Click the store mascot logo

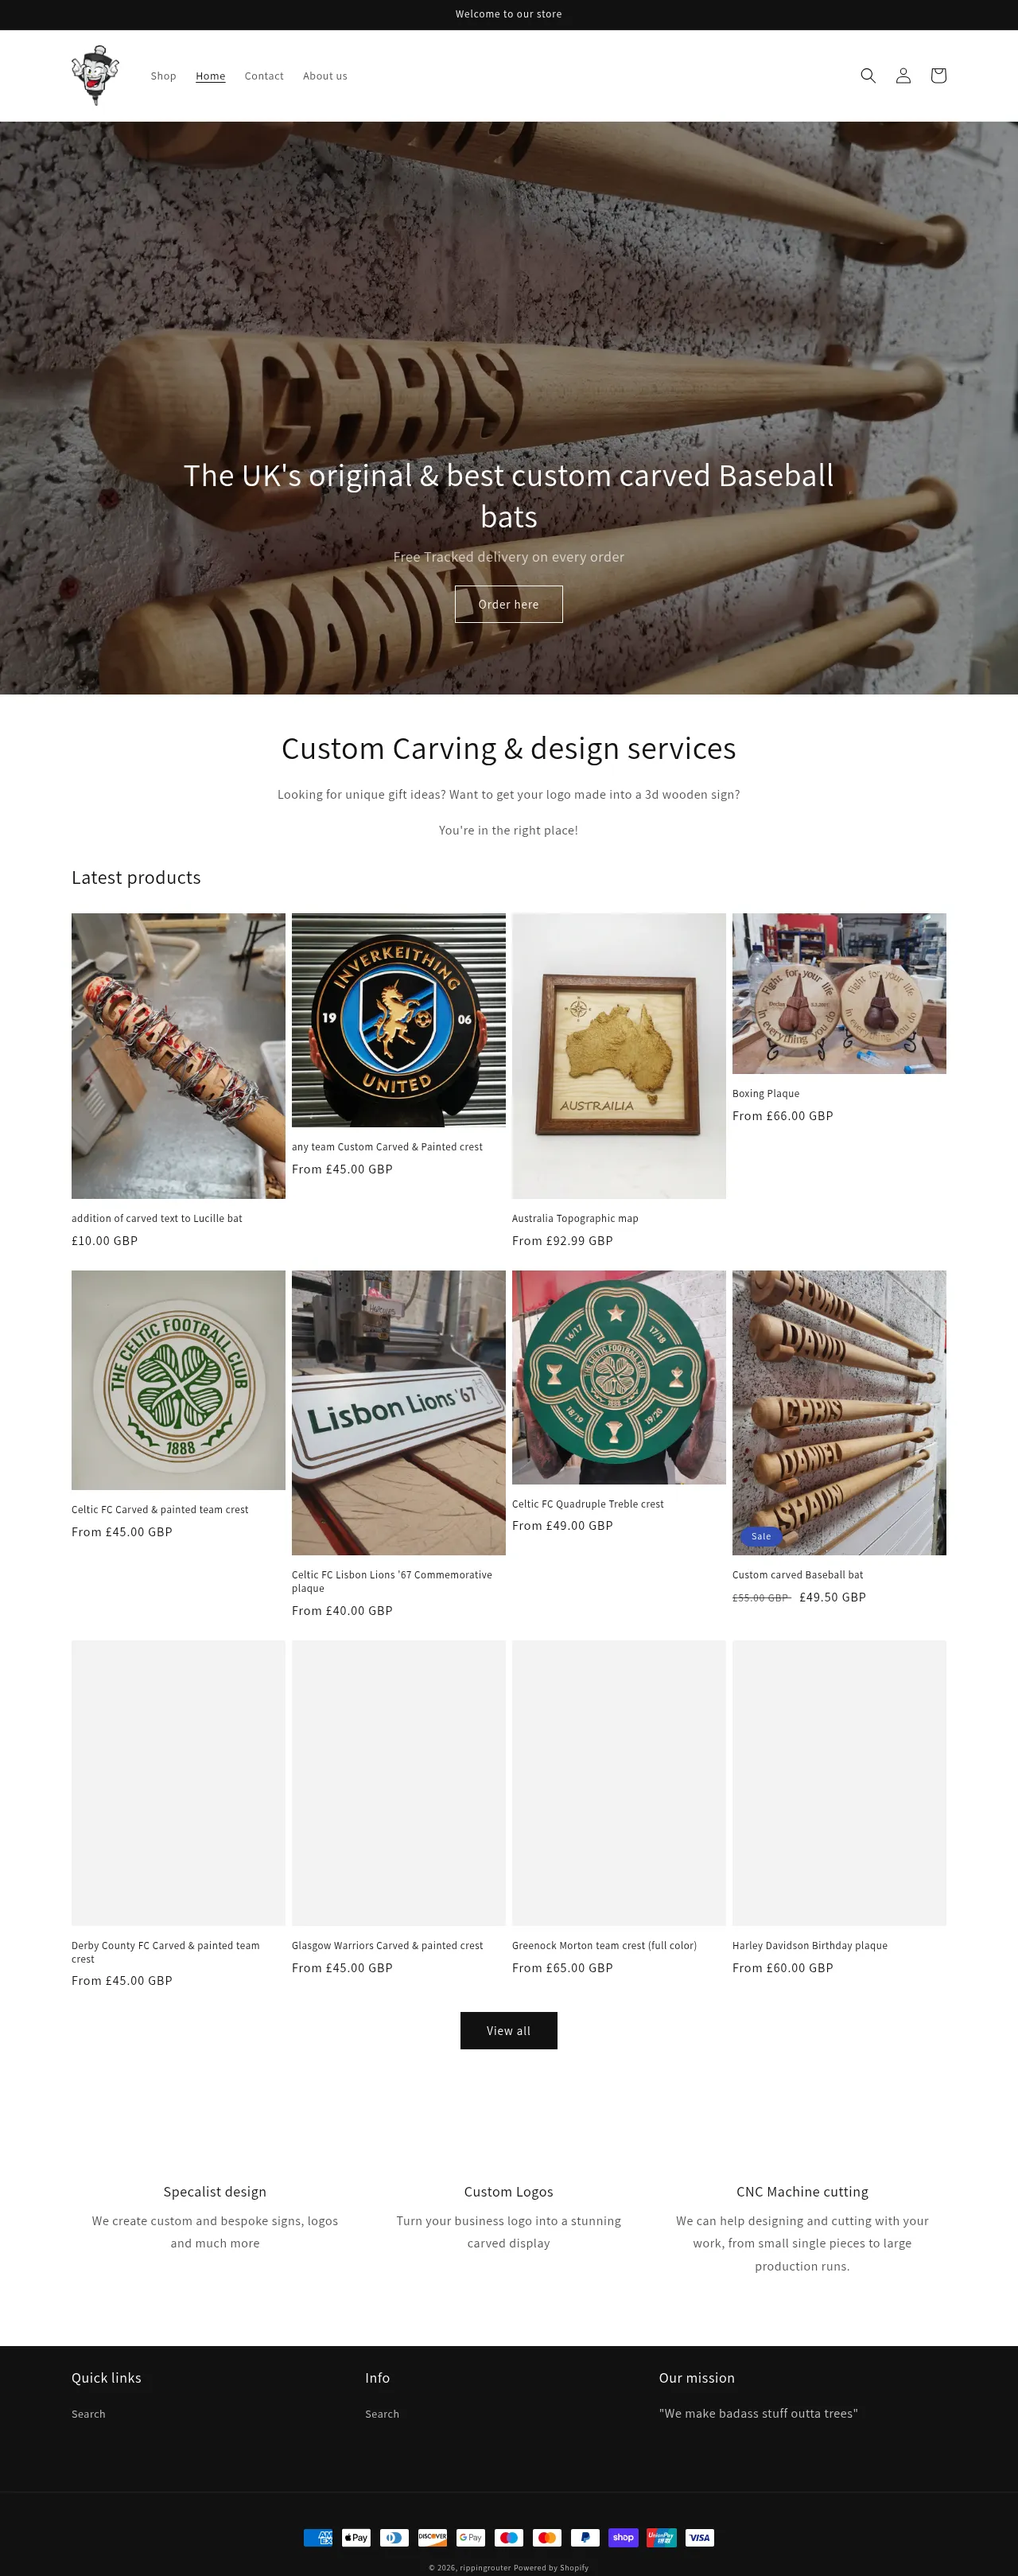pos(95,76)
